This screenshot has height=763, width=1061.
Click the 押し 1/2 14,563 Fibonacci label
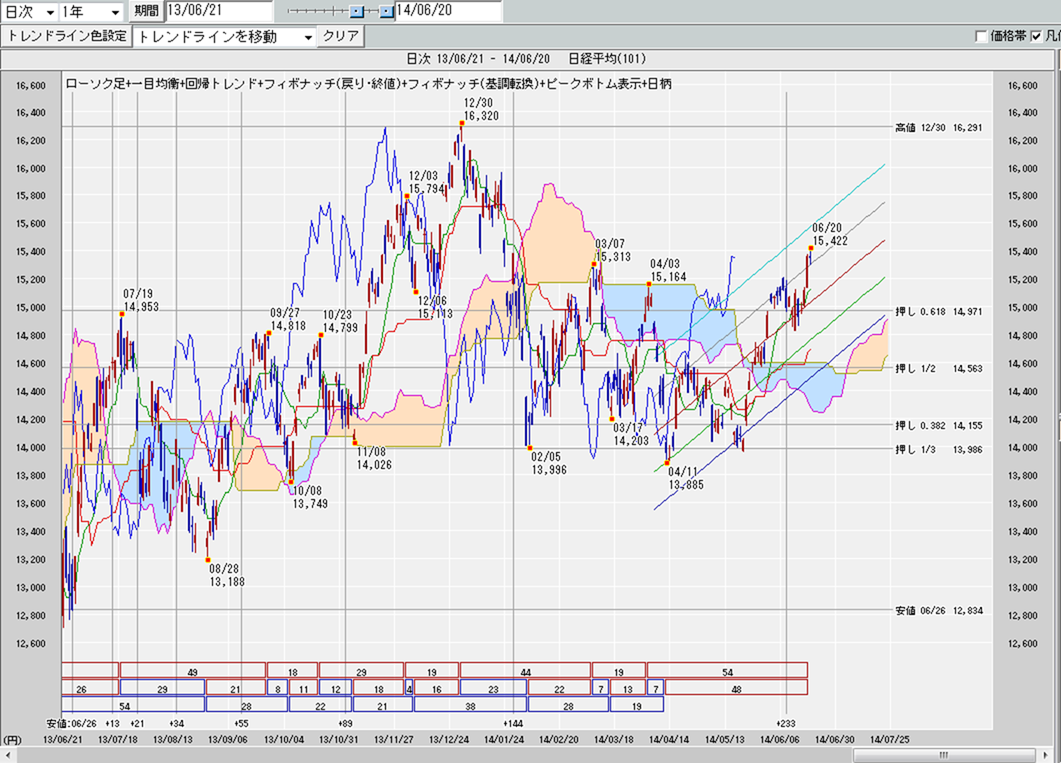tap(939, 369)
